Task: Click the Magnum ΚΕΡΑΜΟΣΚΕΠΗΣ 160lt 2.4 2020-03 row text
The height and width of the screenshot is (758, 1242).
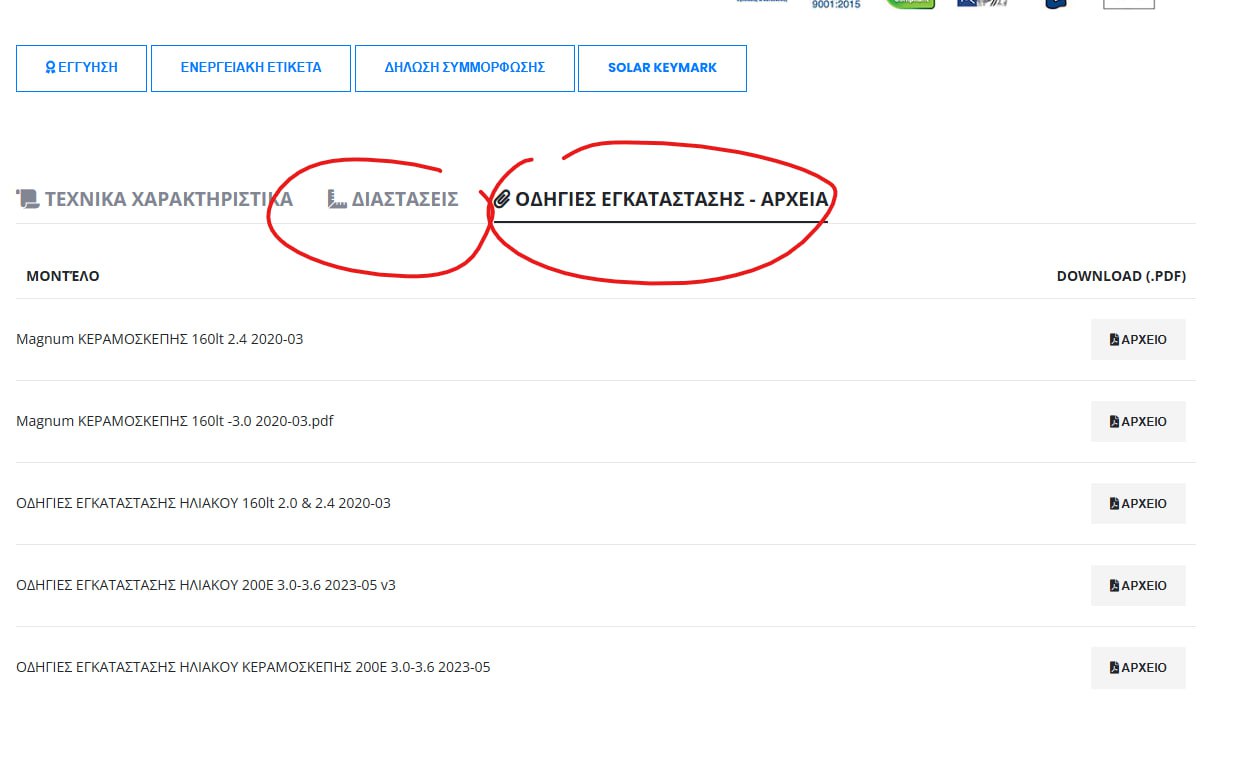Action: tap(159, 339)
